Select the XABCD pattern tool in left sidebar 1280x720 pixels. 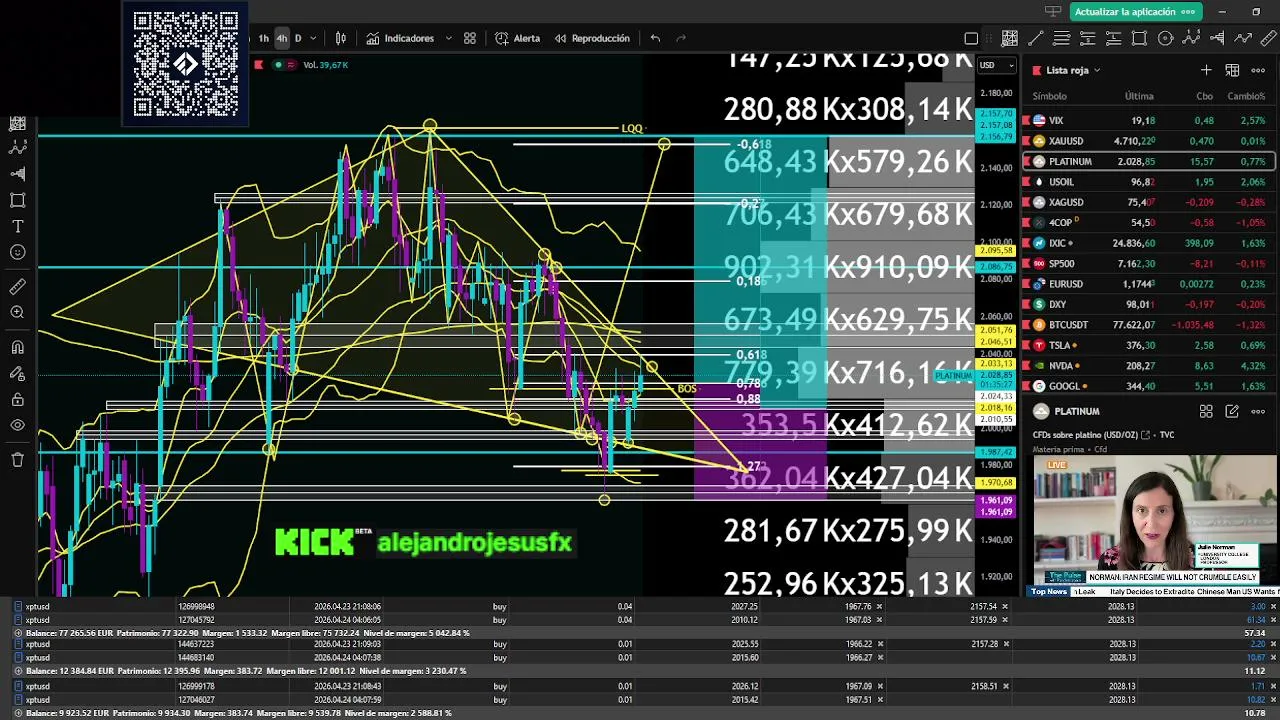[17, 147]
